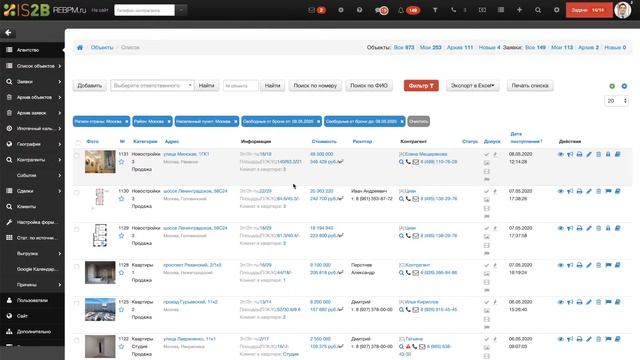This screenshot has width=640, height=360.
Task: Click the plus icon in top bar
Action: tap(519, 10)
